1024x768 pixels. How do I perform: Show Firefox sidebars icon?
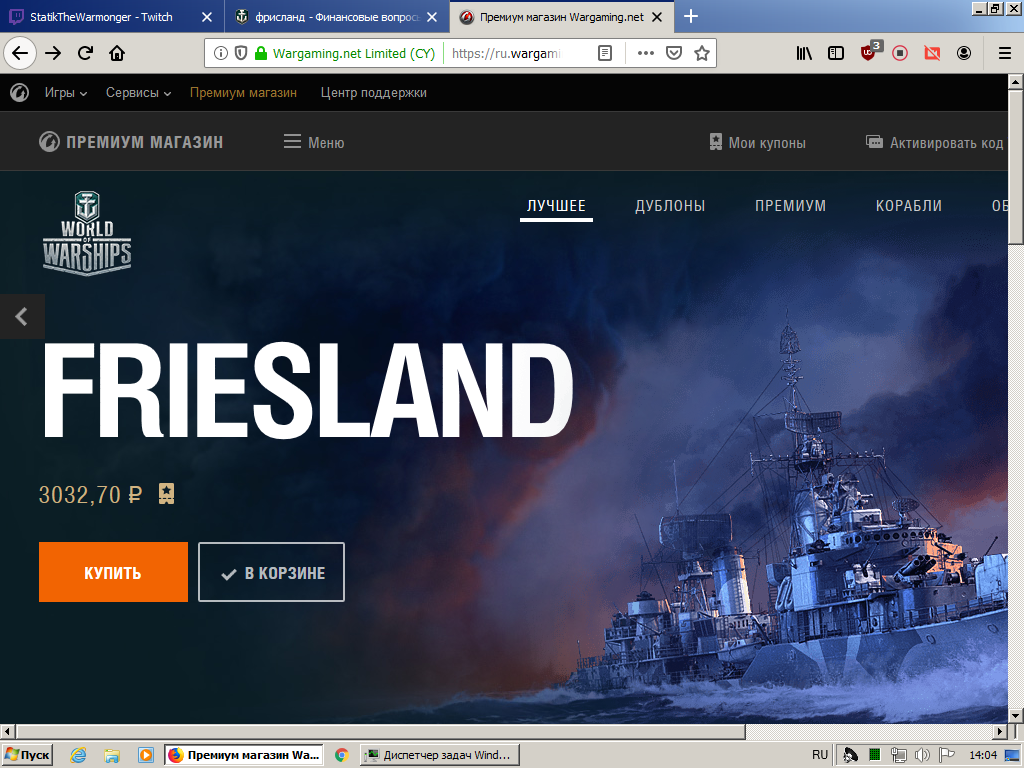tap(836, 53)
